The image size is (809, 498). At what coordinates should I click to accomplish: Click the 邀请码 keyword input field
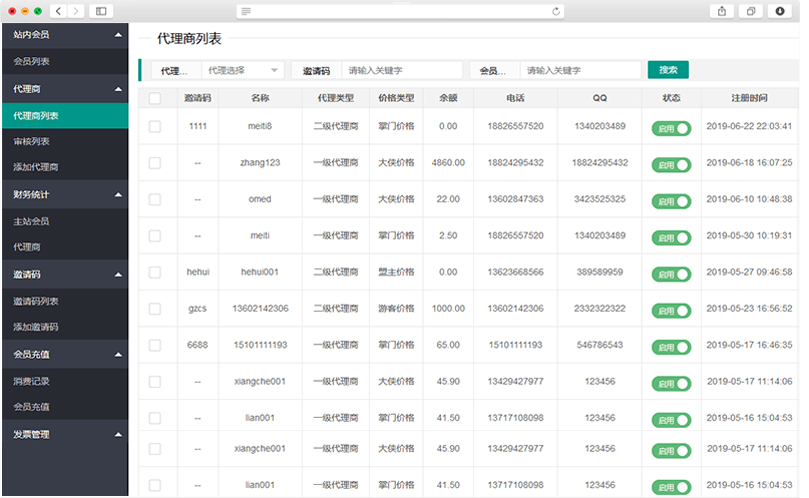(400, 70)
